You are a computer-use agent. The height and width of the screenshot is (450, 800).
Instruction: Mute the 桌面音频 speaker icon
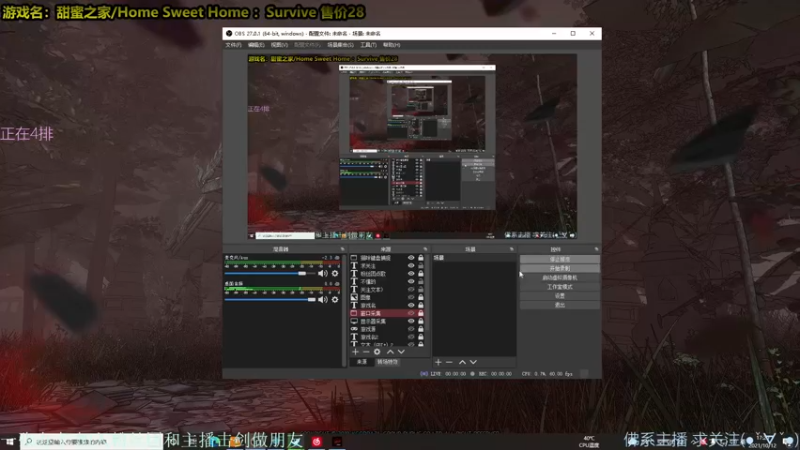coord(322,299)
